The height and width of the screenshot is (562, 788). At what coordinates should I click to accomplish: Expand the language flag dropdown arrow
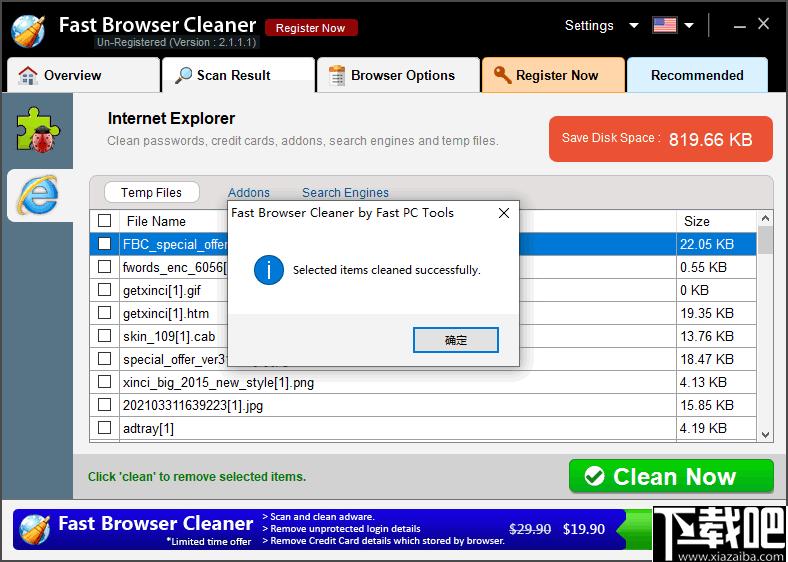(689, 26)
